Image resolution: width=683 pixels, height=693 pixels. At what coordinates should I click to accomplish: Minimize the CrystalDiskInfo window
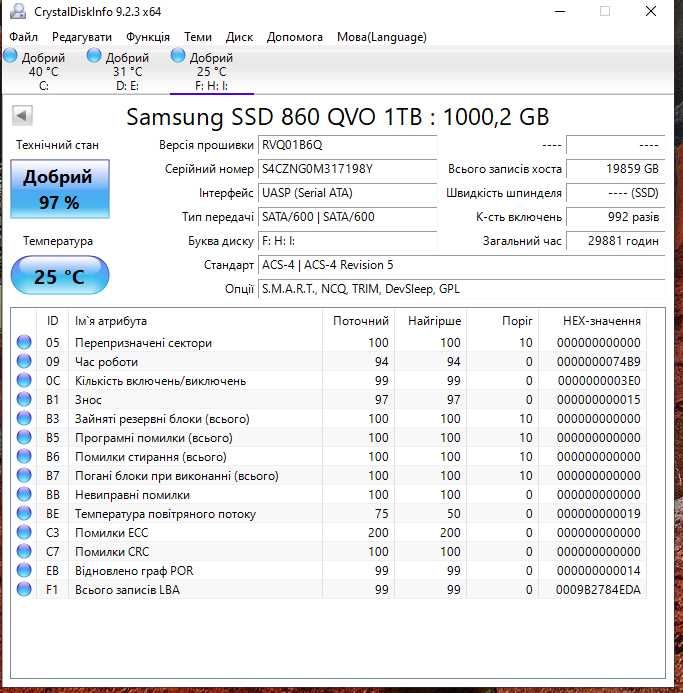[x=560, y=11]
